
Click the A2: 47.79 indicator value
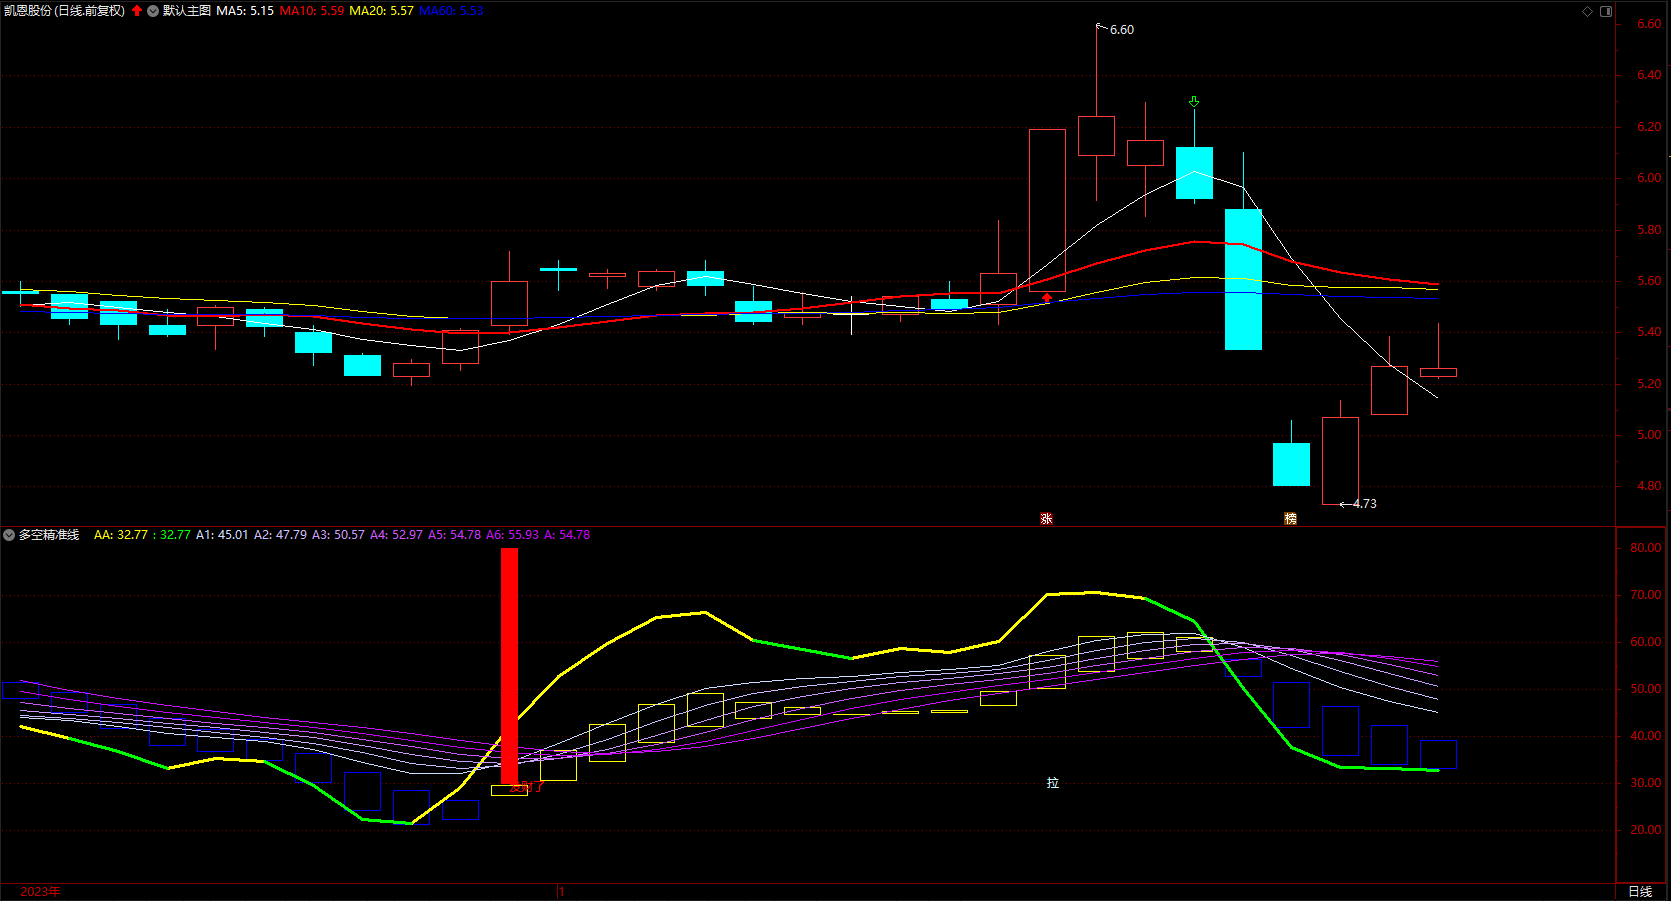[x=280, y=535]
